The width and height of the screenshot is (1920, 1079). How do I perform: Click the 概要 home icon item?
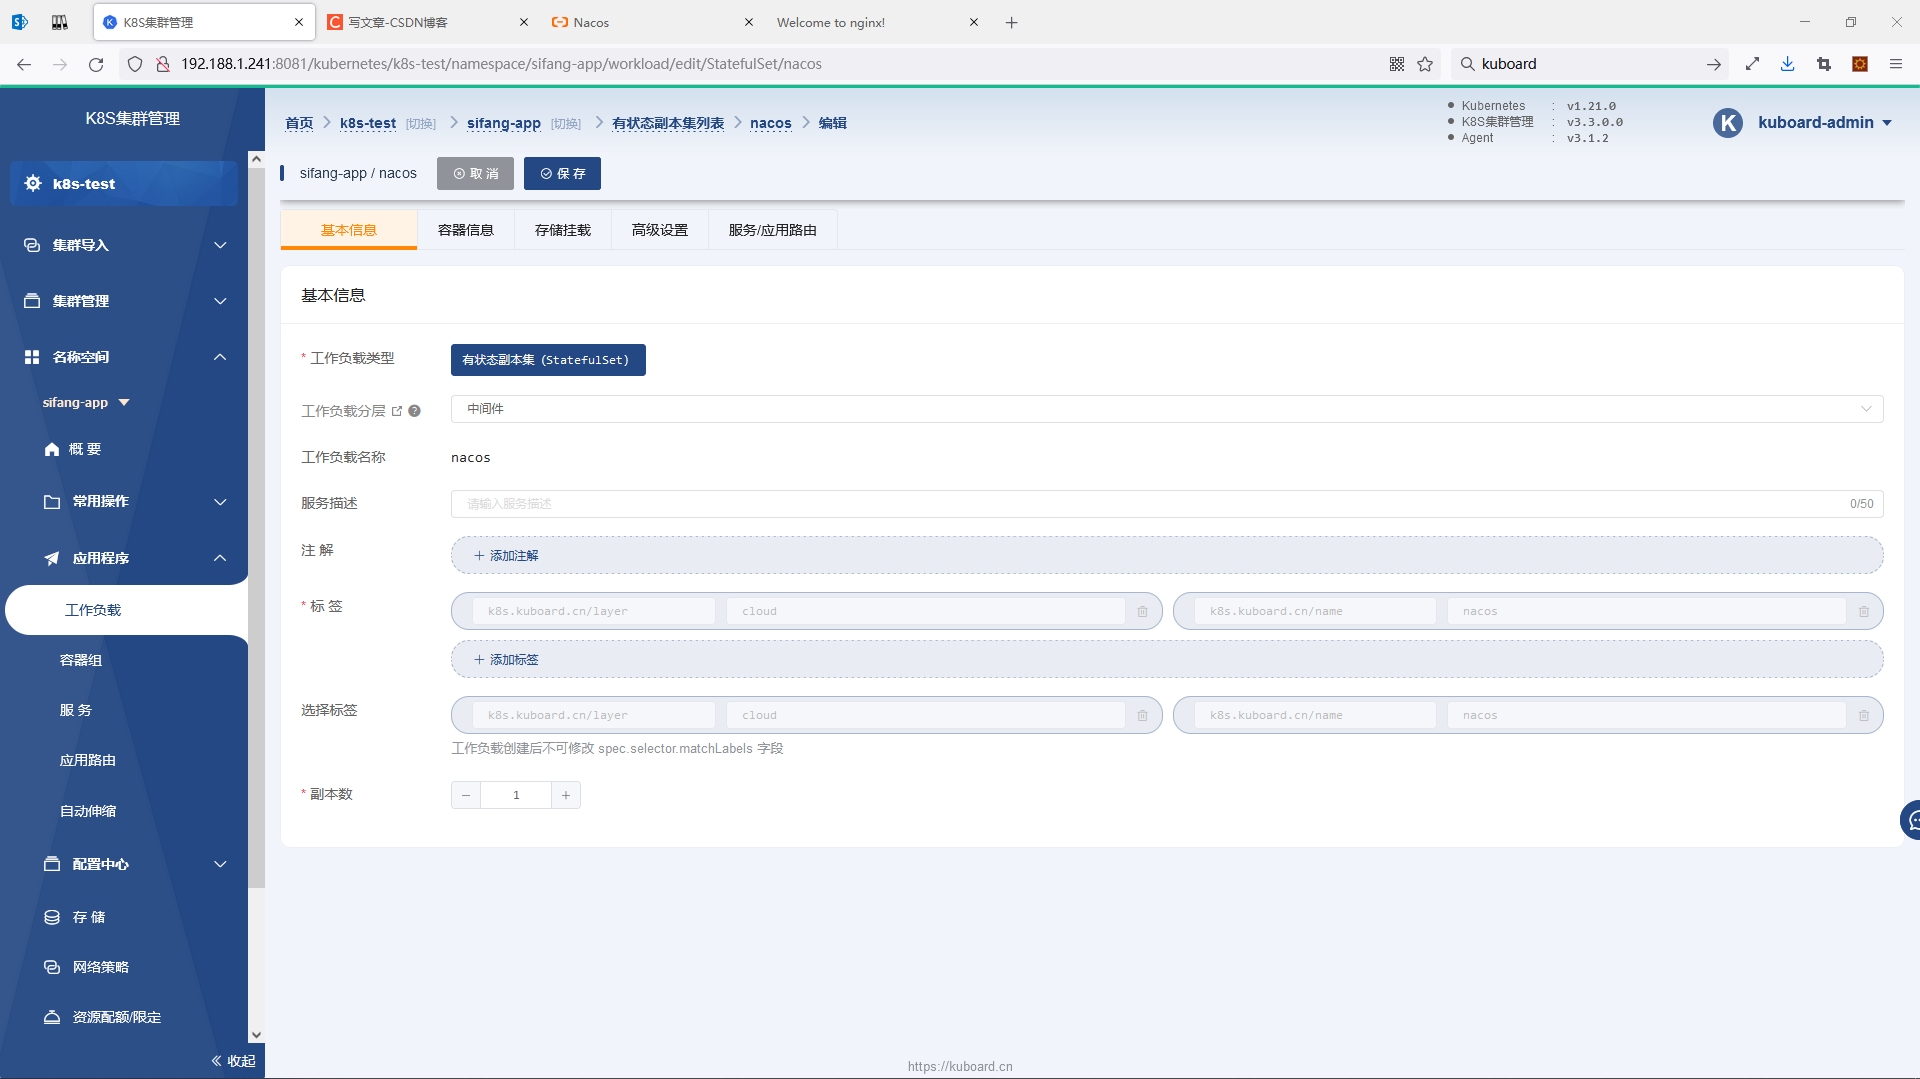72,449
